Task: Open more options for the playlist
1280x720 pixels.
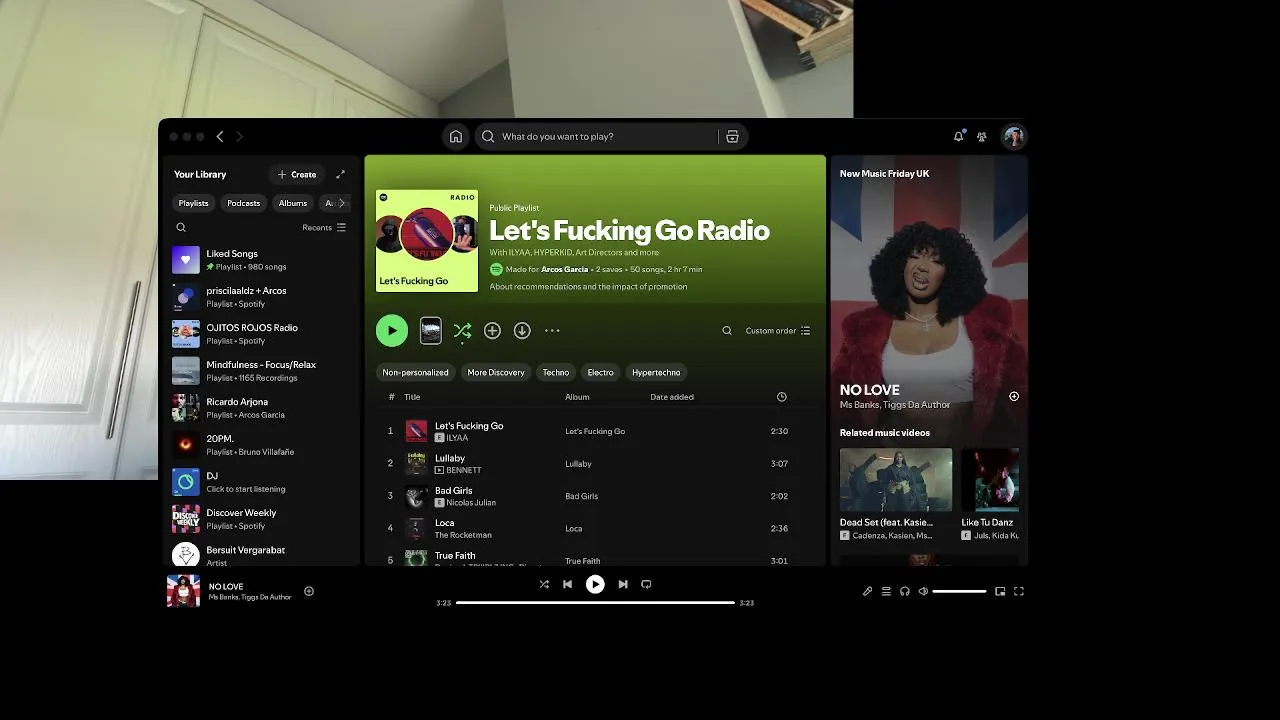Action: click(x=552, y=330)
